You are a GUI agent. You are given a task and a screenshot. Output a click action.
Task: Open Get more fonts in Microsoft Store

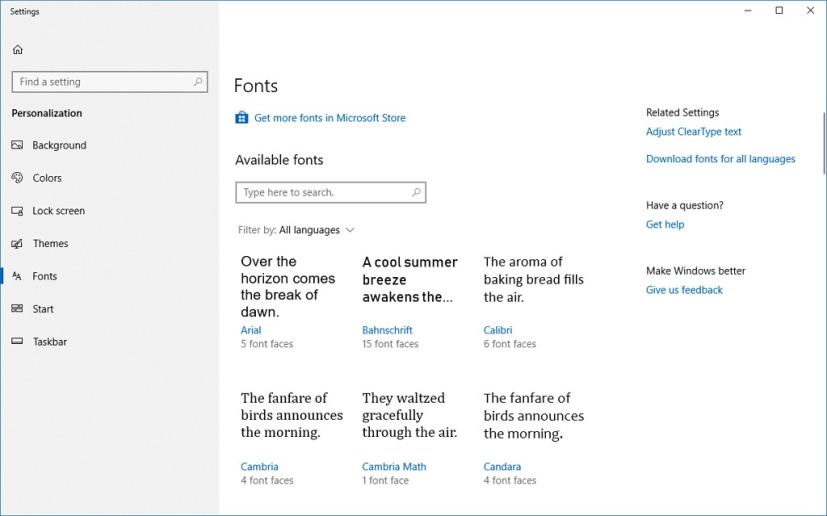330,118
